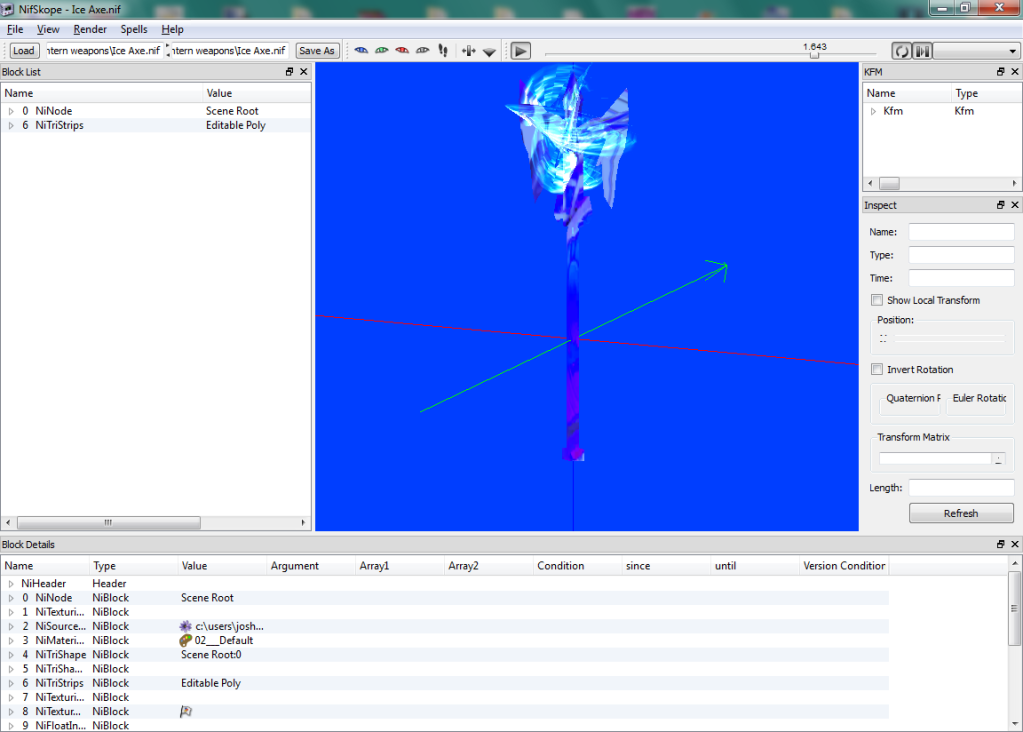Expand the Kfm tree entry
The height and width of the screenshot is (732, 1023).
coord(873,111)
